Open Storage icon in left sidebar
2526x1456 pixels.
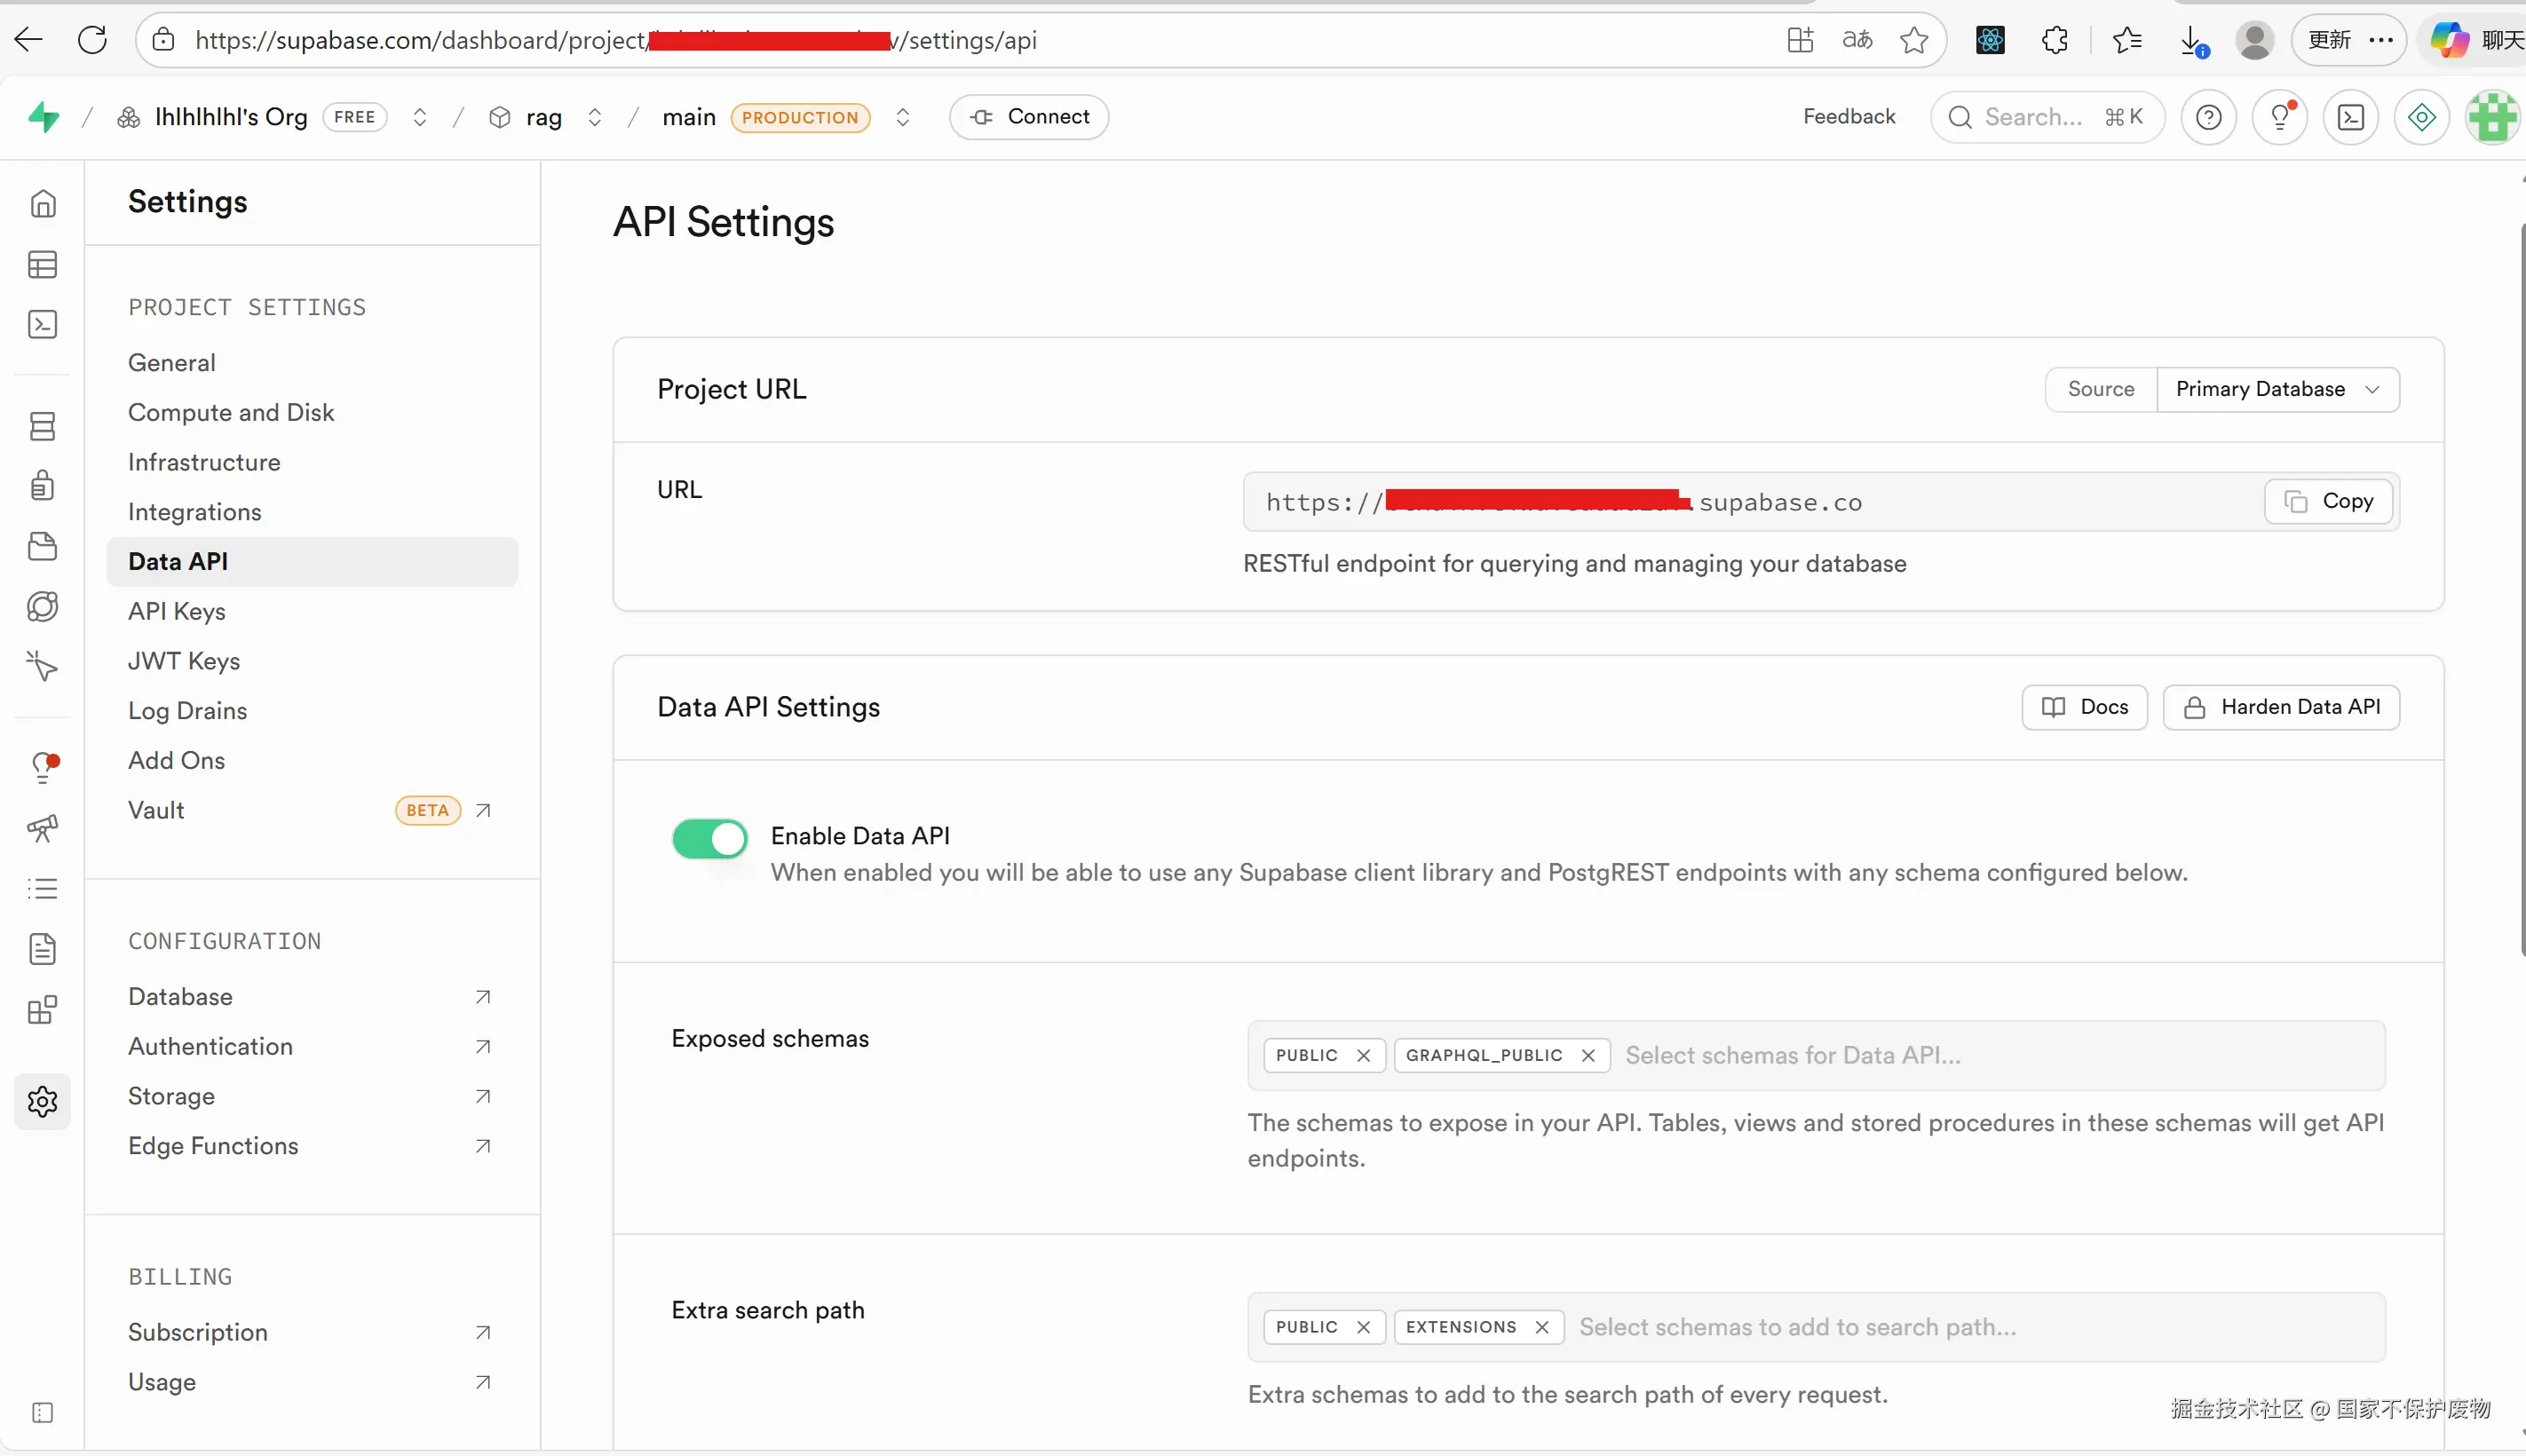click(x=42, y=546)
